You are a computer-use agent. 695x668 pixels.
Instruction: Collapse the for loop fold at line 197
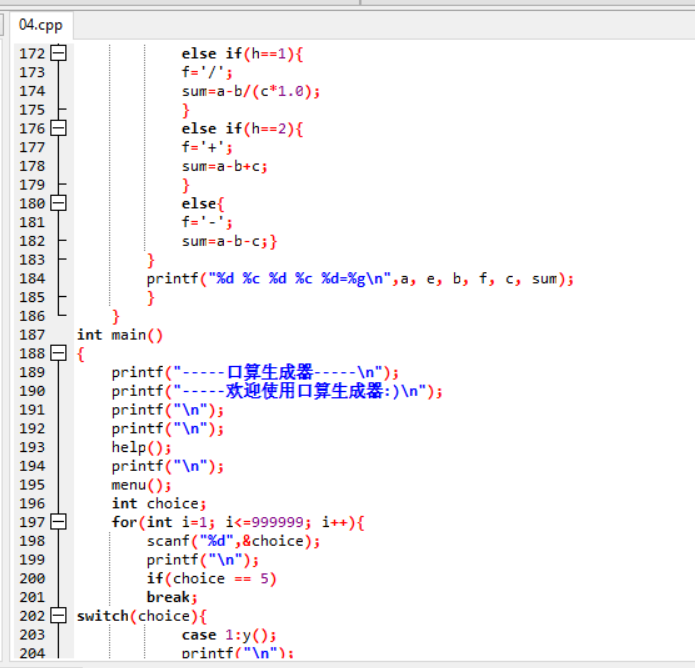coord(58,522)
